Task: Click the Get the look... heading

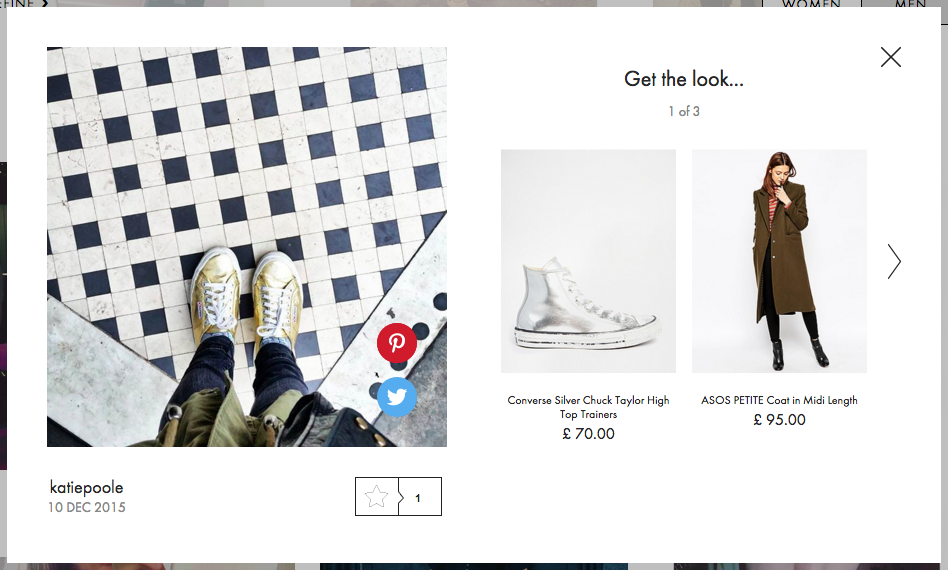Action: tap(684, 79)
